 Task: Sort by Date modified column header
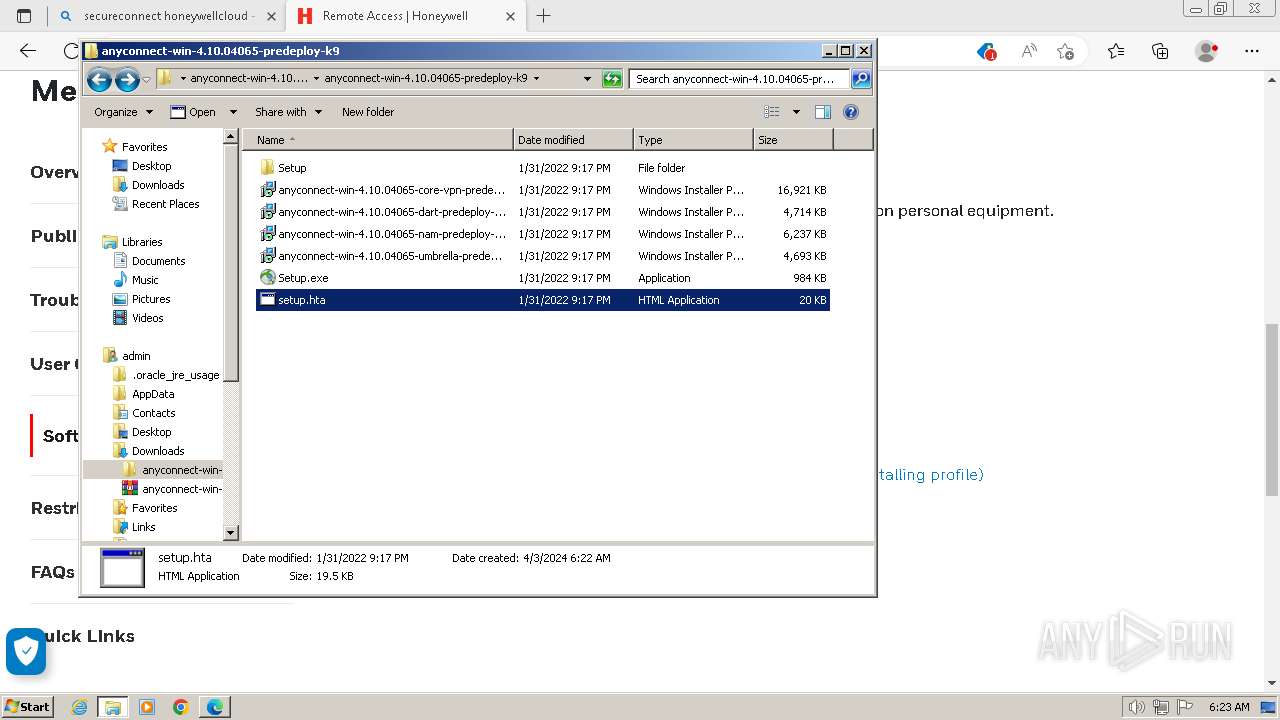click(x=573, y=140)
